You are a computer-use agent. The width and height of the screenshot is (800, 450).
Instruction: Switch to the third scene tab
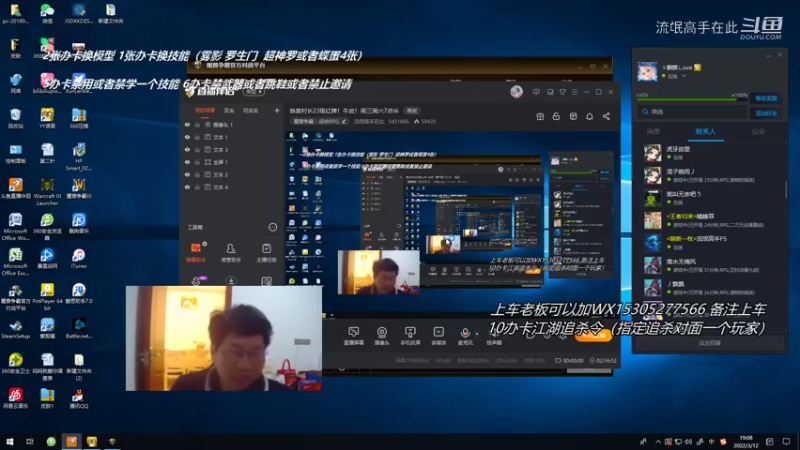tap(251, 110)
